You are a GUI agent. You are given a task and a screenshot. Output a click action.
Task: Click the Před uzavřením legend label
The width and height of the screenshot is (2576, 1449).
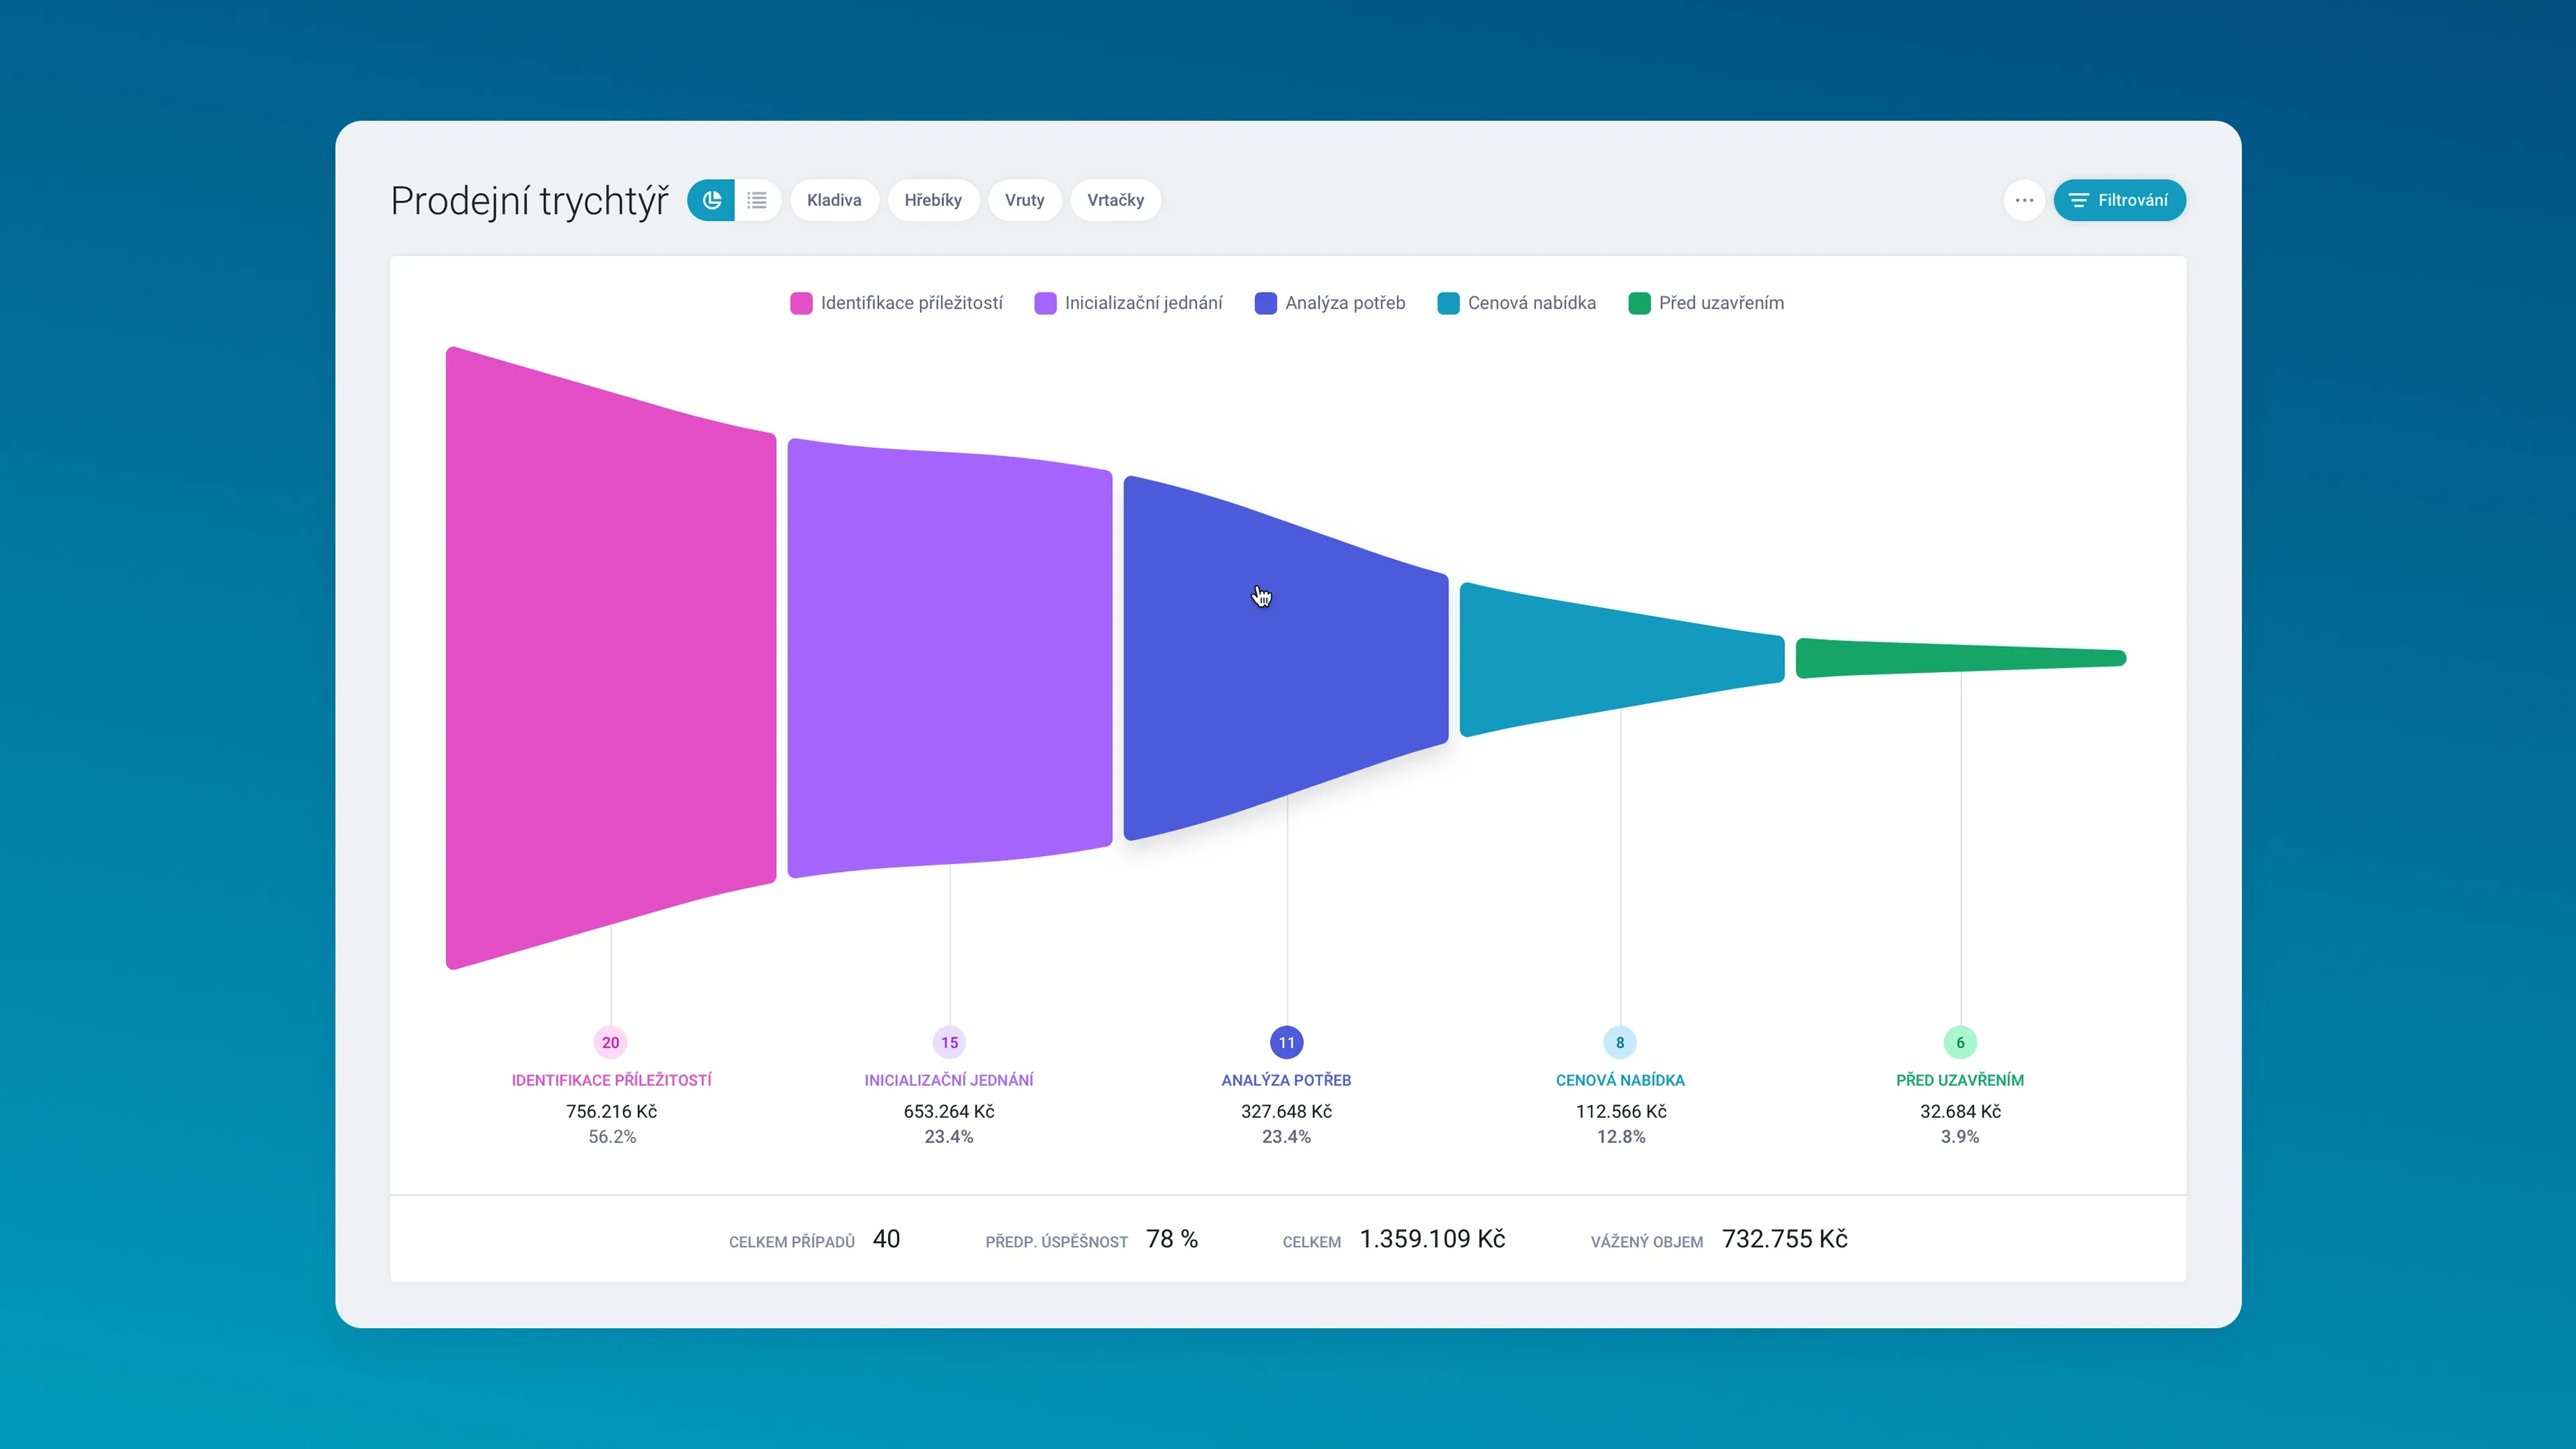(1721, 303)
